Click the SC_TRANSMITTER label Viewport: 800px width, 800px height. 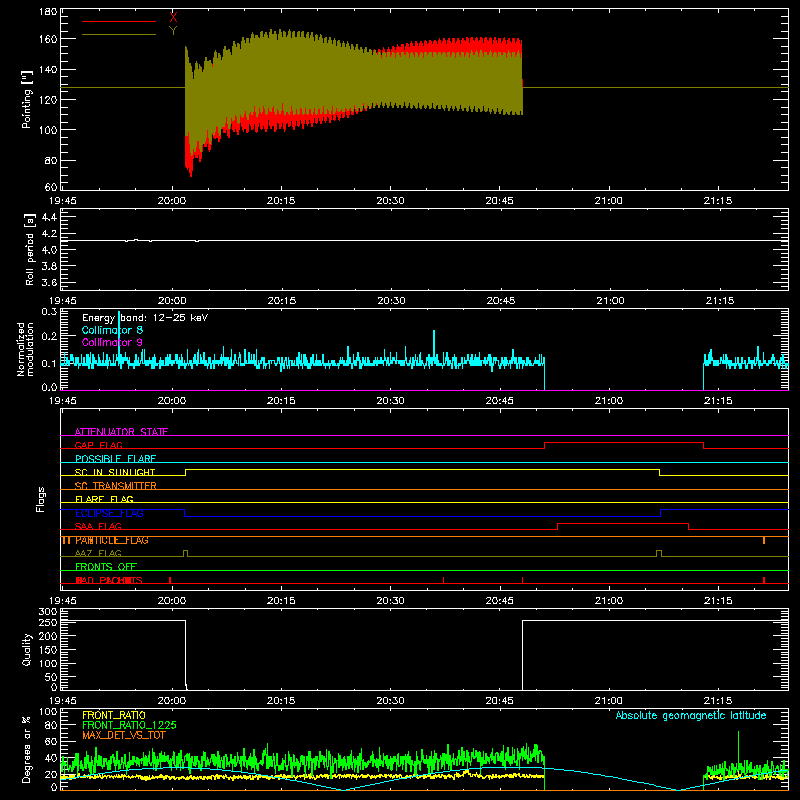[115, 486]
